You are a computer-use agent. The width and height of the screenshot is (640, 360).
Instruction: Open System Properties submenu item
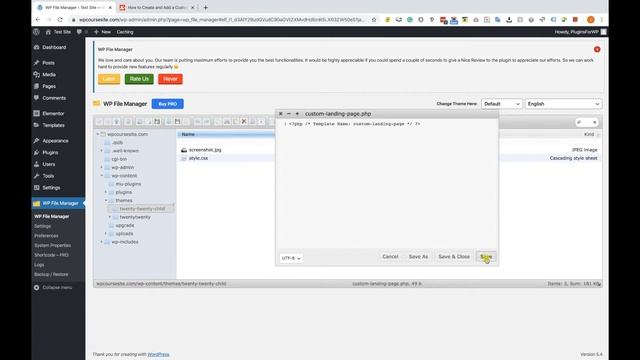pyautogui.click(x=53, y=245)
